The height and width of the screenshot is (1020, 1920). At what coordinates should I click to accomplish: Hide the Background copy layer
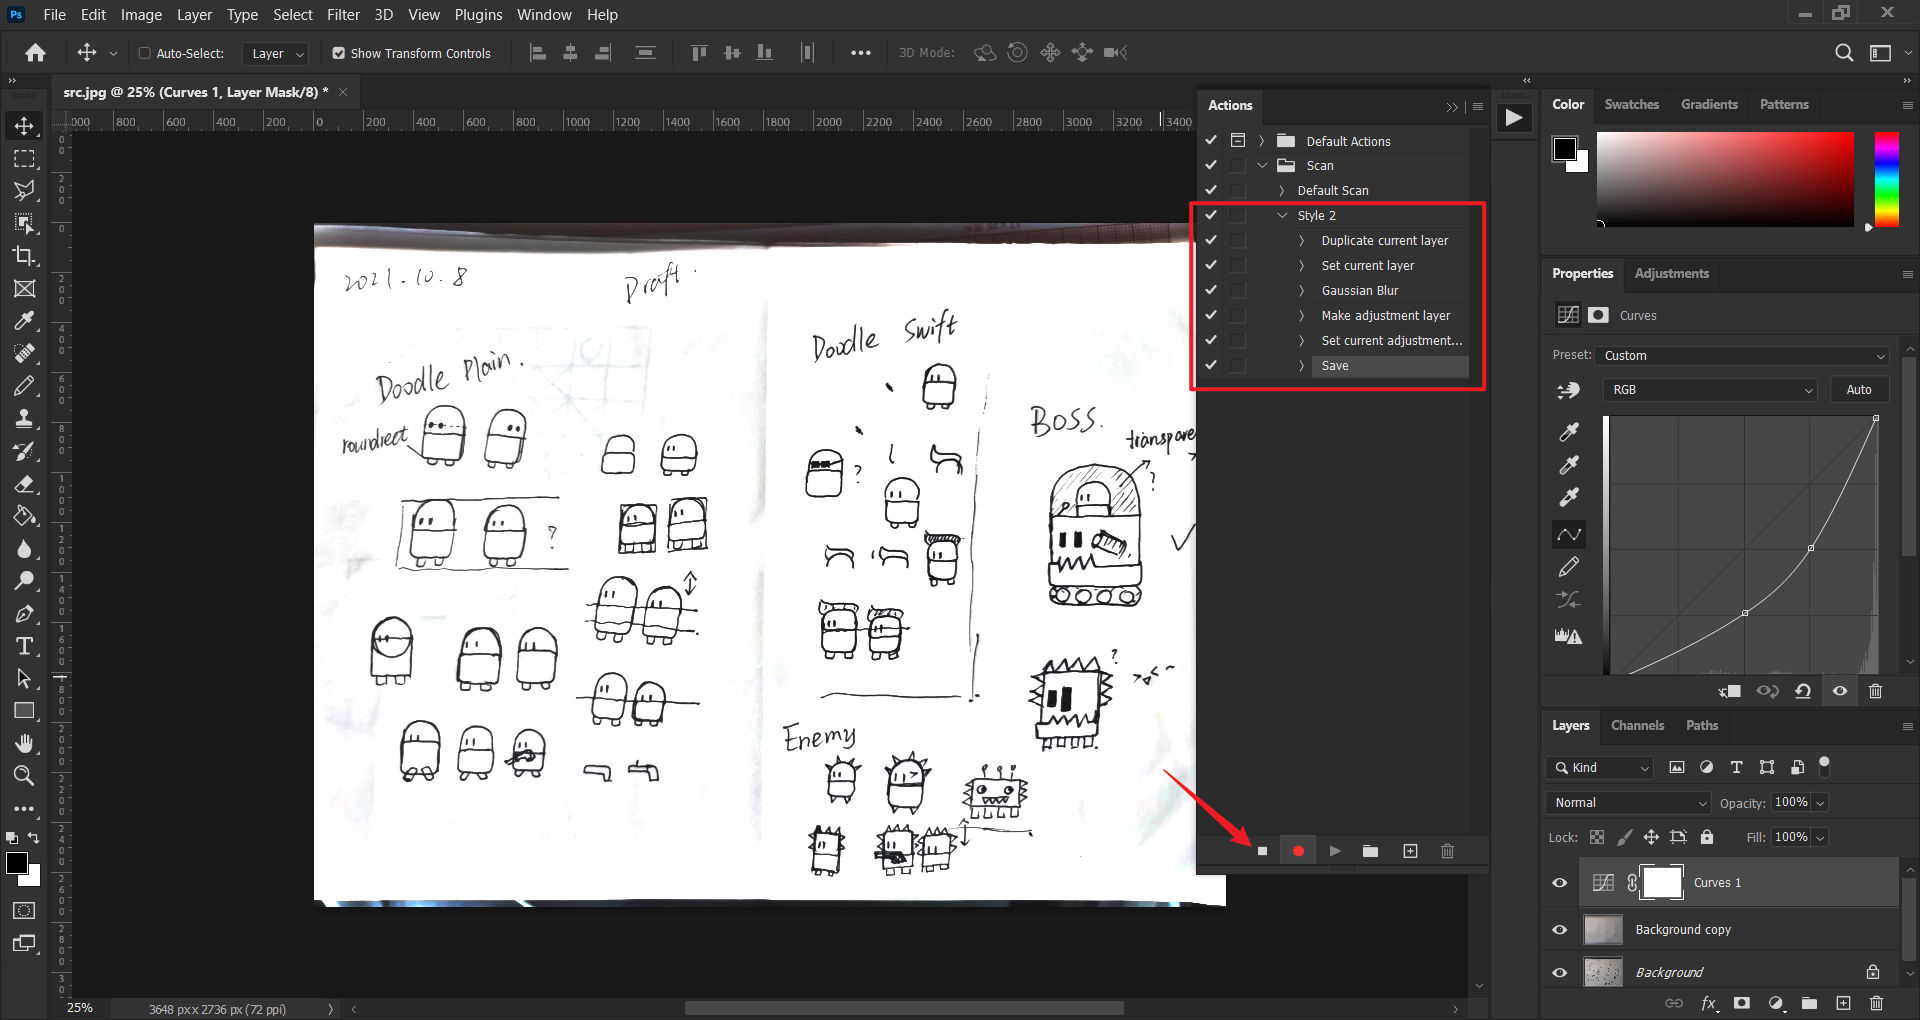point(1559,930)
